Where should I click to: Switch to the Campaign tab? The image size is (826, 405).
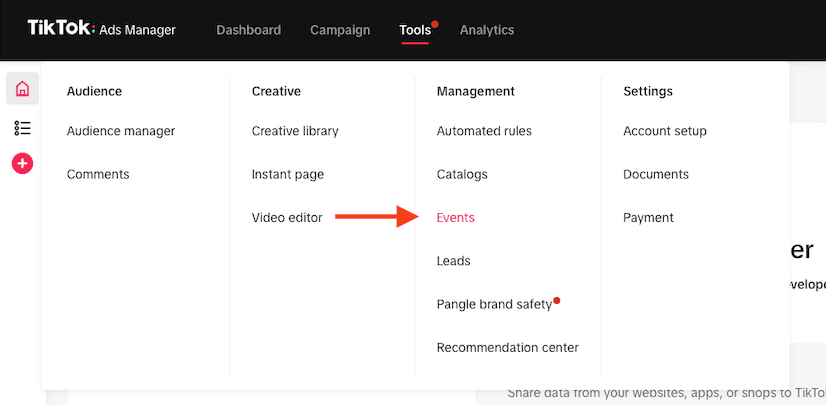[x=340, y=30]
